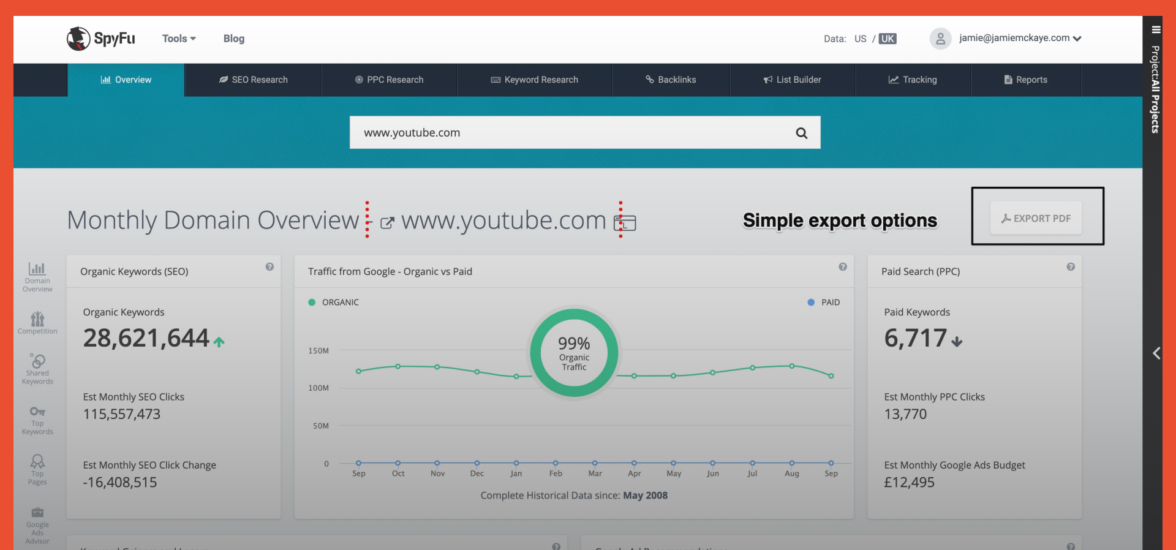Click the May 2008 historical data text

(645, 495)
